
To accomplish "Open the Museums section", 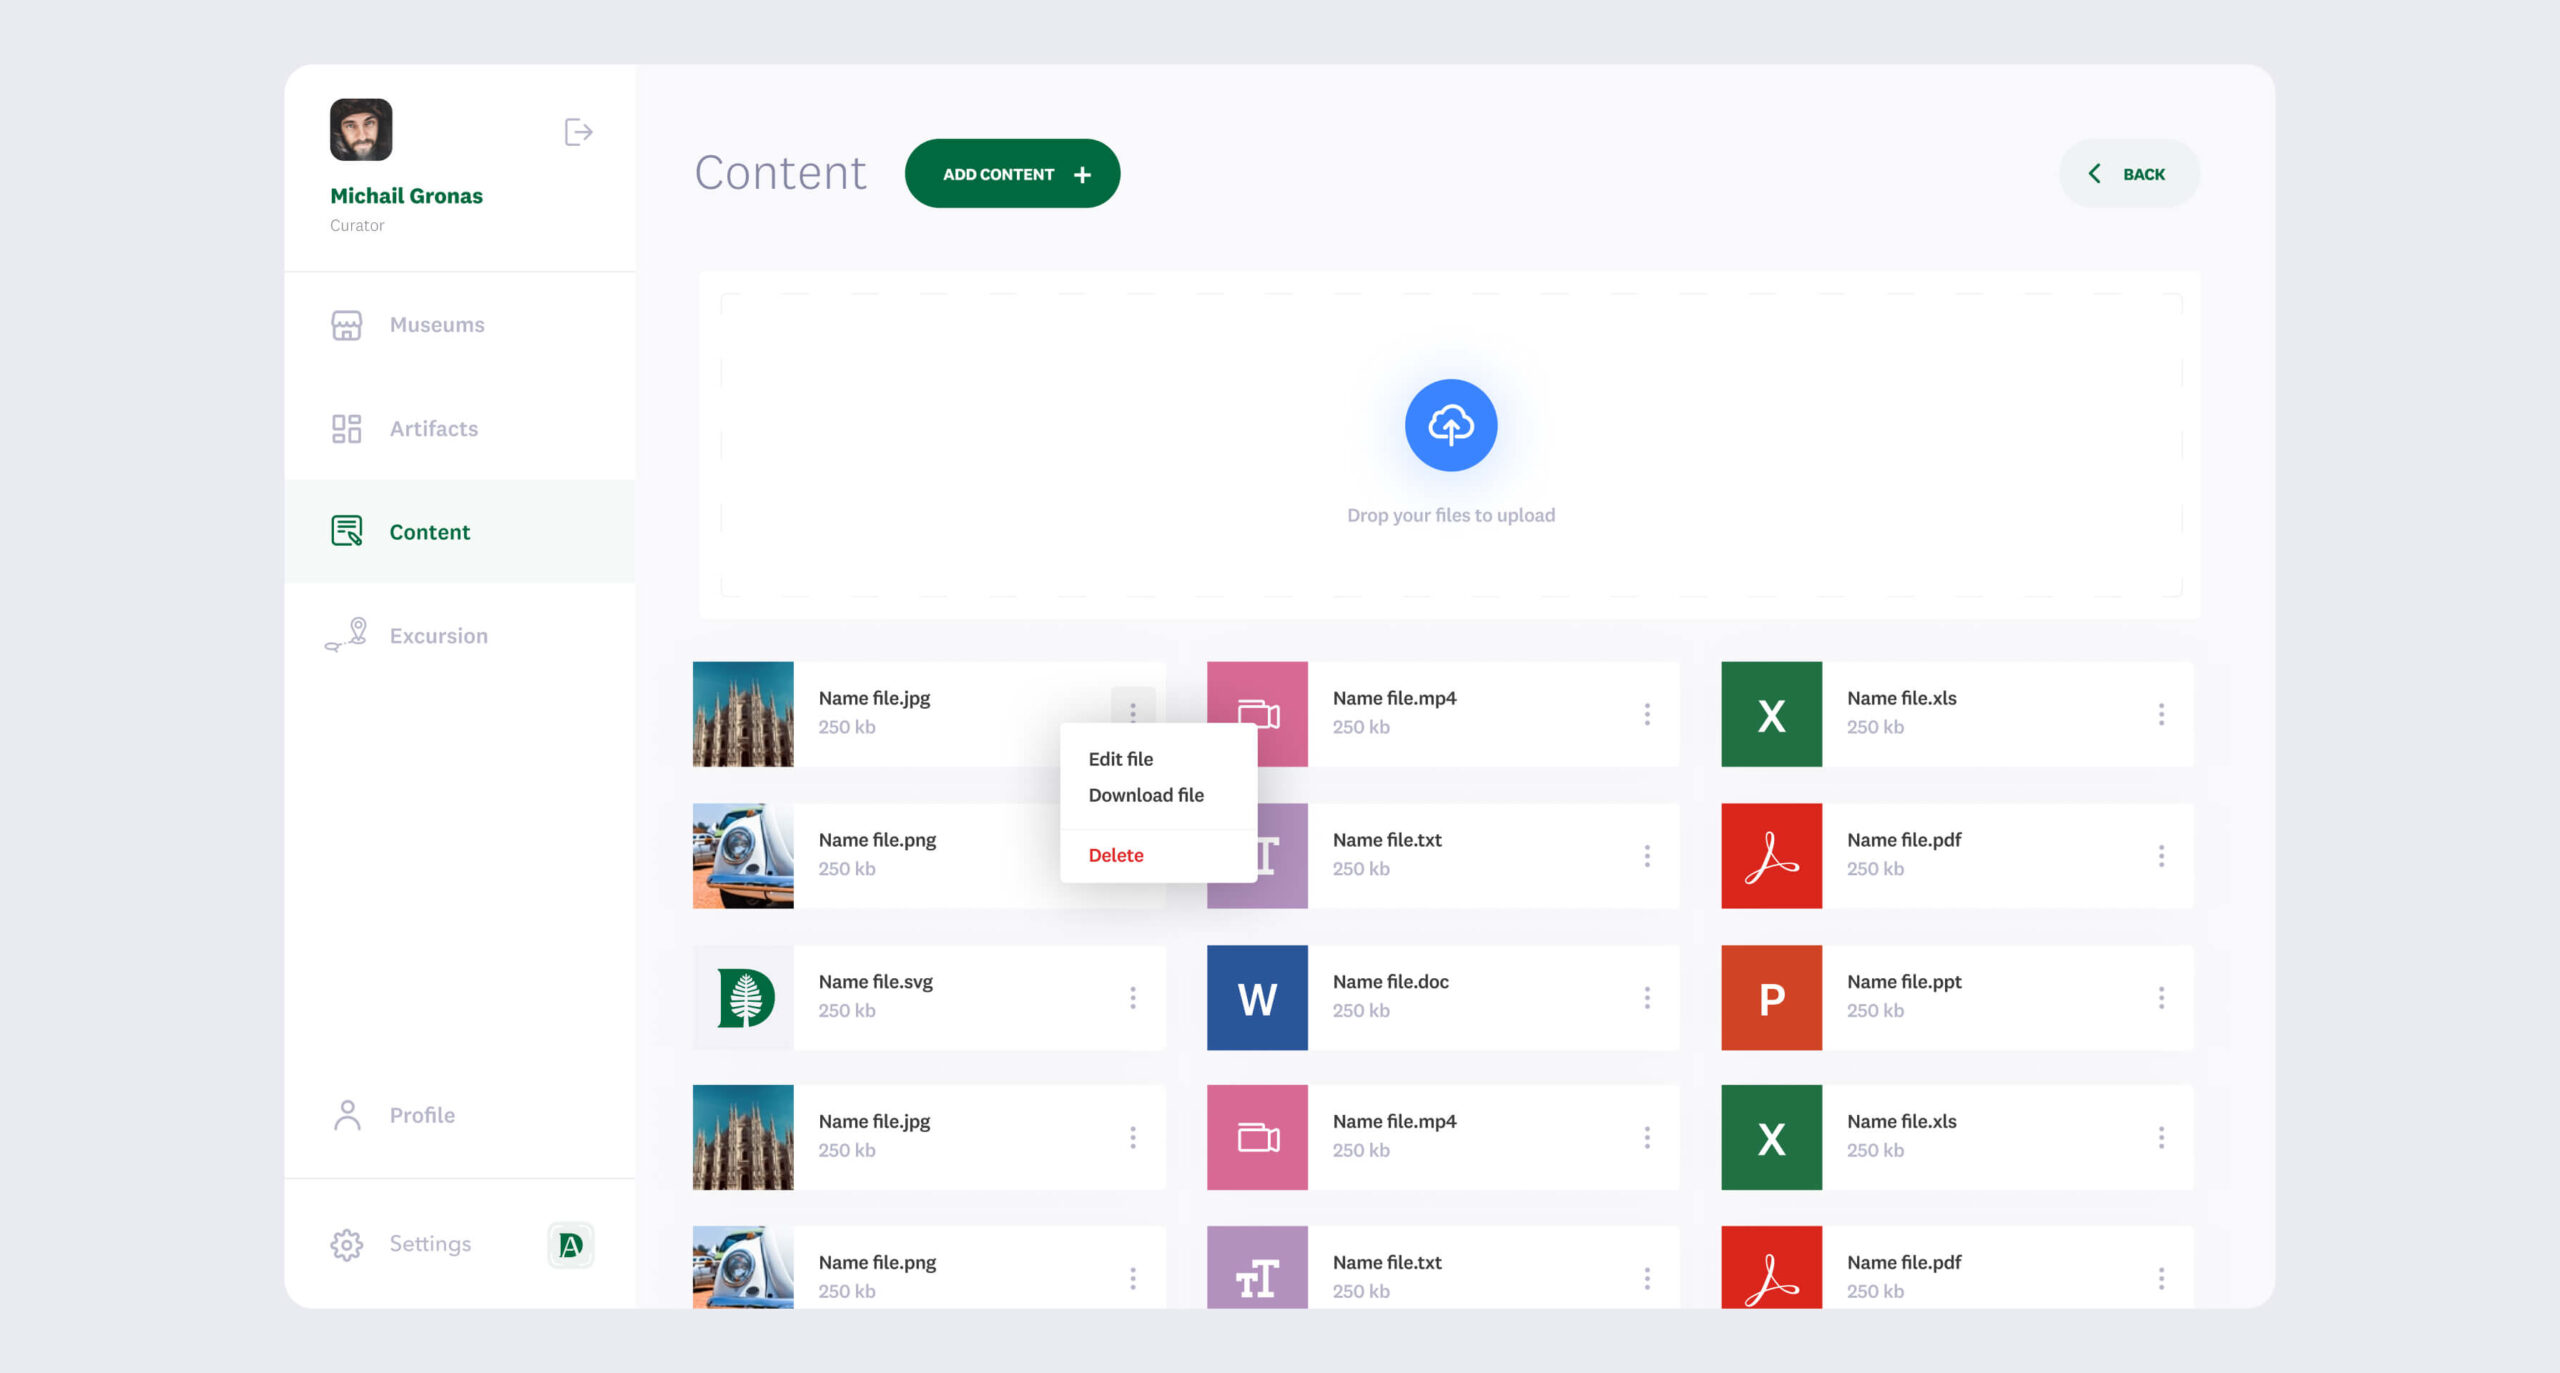I will click(436, 325).
